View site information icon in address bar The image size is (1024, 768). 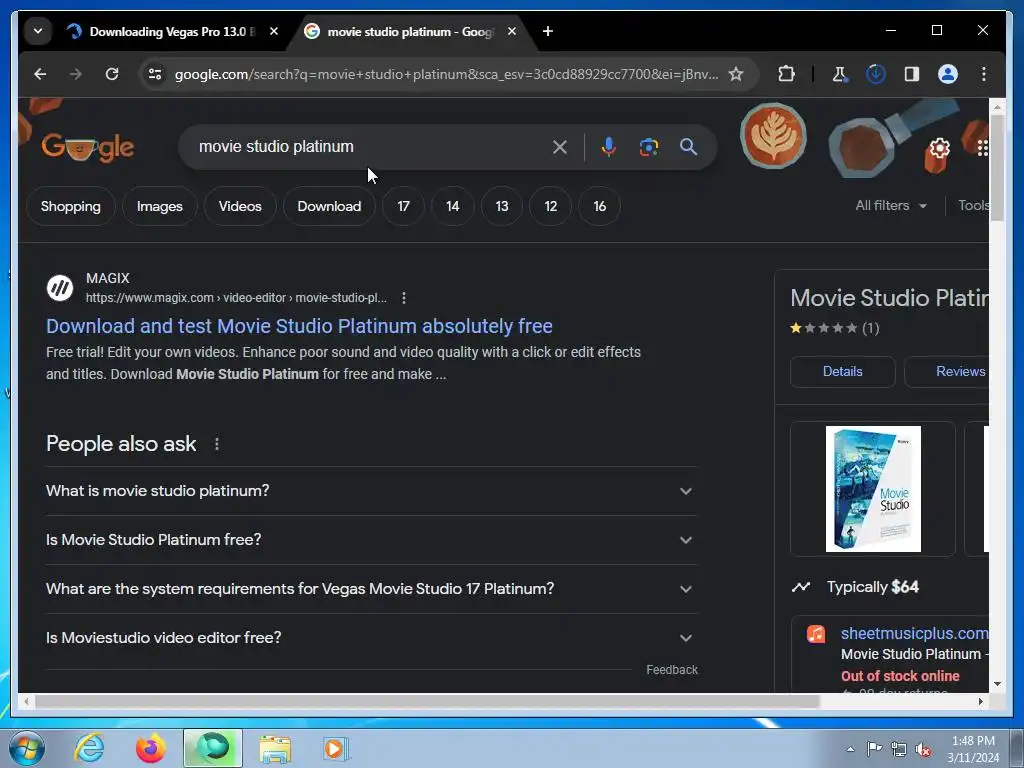(x=155, y=74)
